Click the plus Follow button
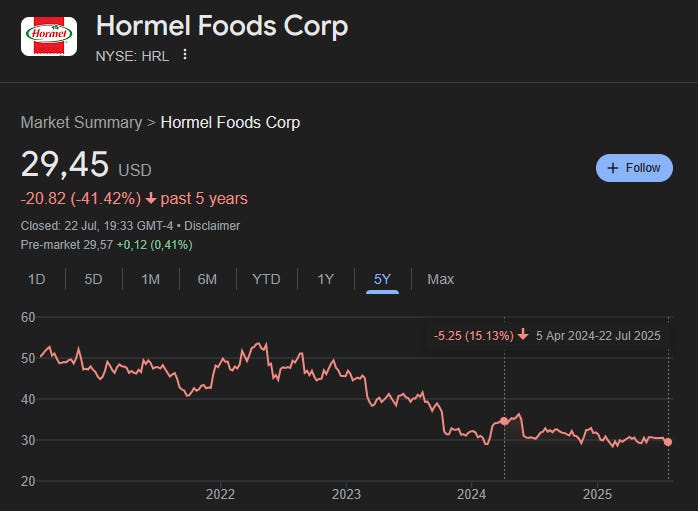This screenshot has width=698, height=511. click(x=634, y=168)
